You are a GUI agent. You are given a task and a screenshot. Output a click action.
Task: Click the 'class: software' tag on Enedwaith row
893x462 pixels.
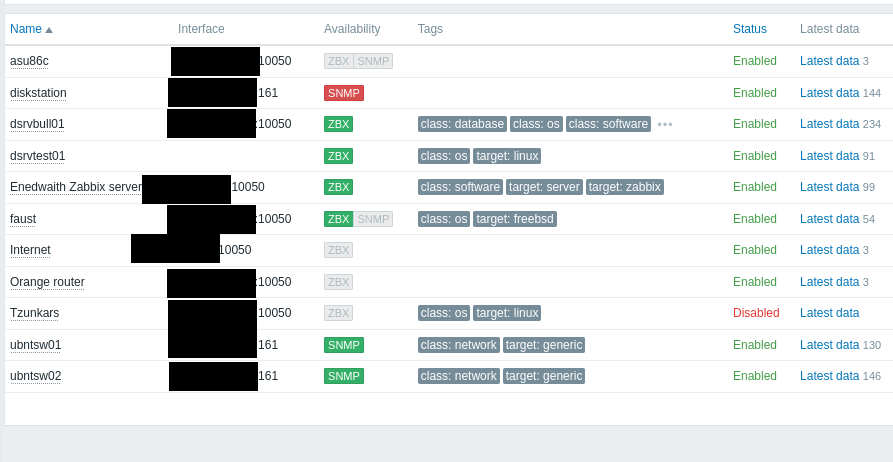(460, 187)
